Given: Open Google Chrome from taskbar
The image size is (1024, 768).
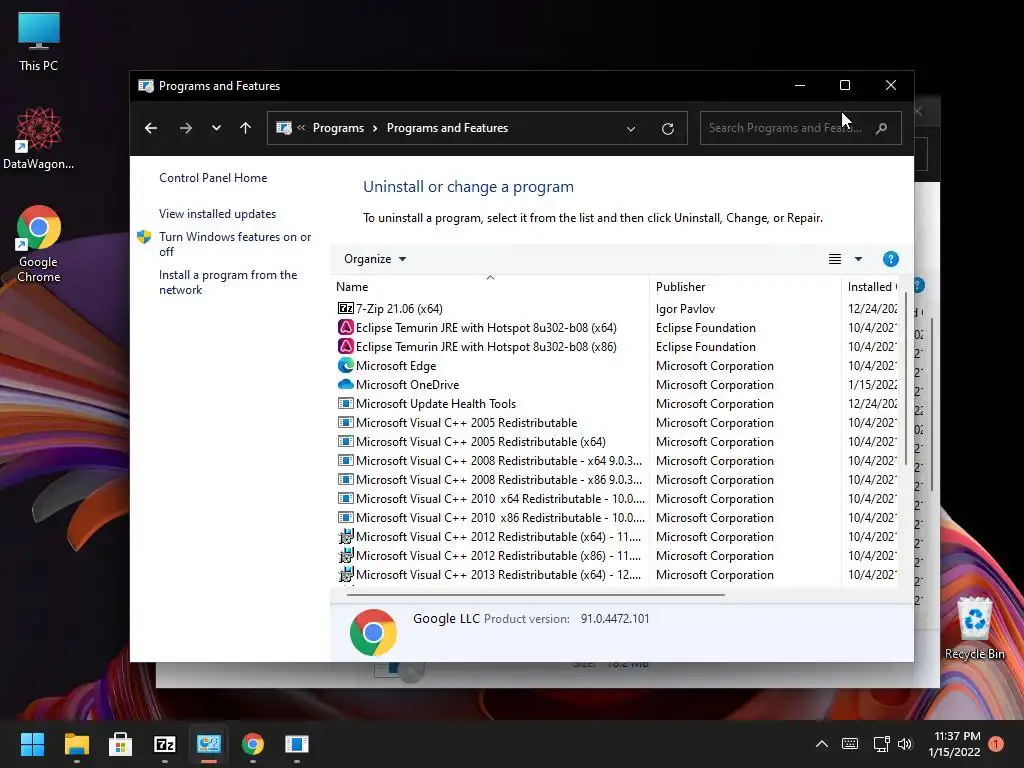Looking at the screenshot, I should pyautogui.click(x=253, y=744).
